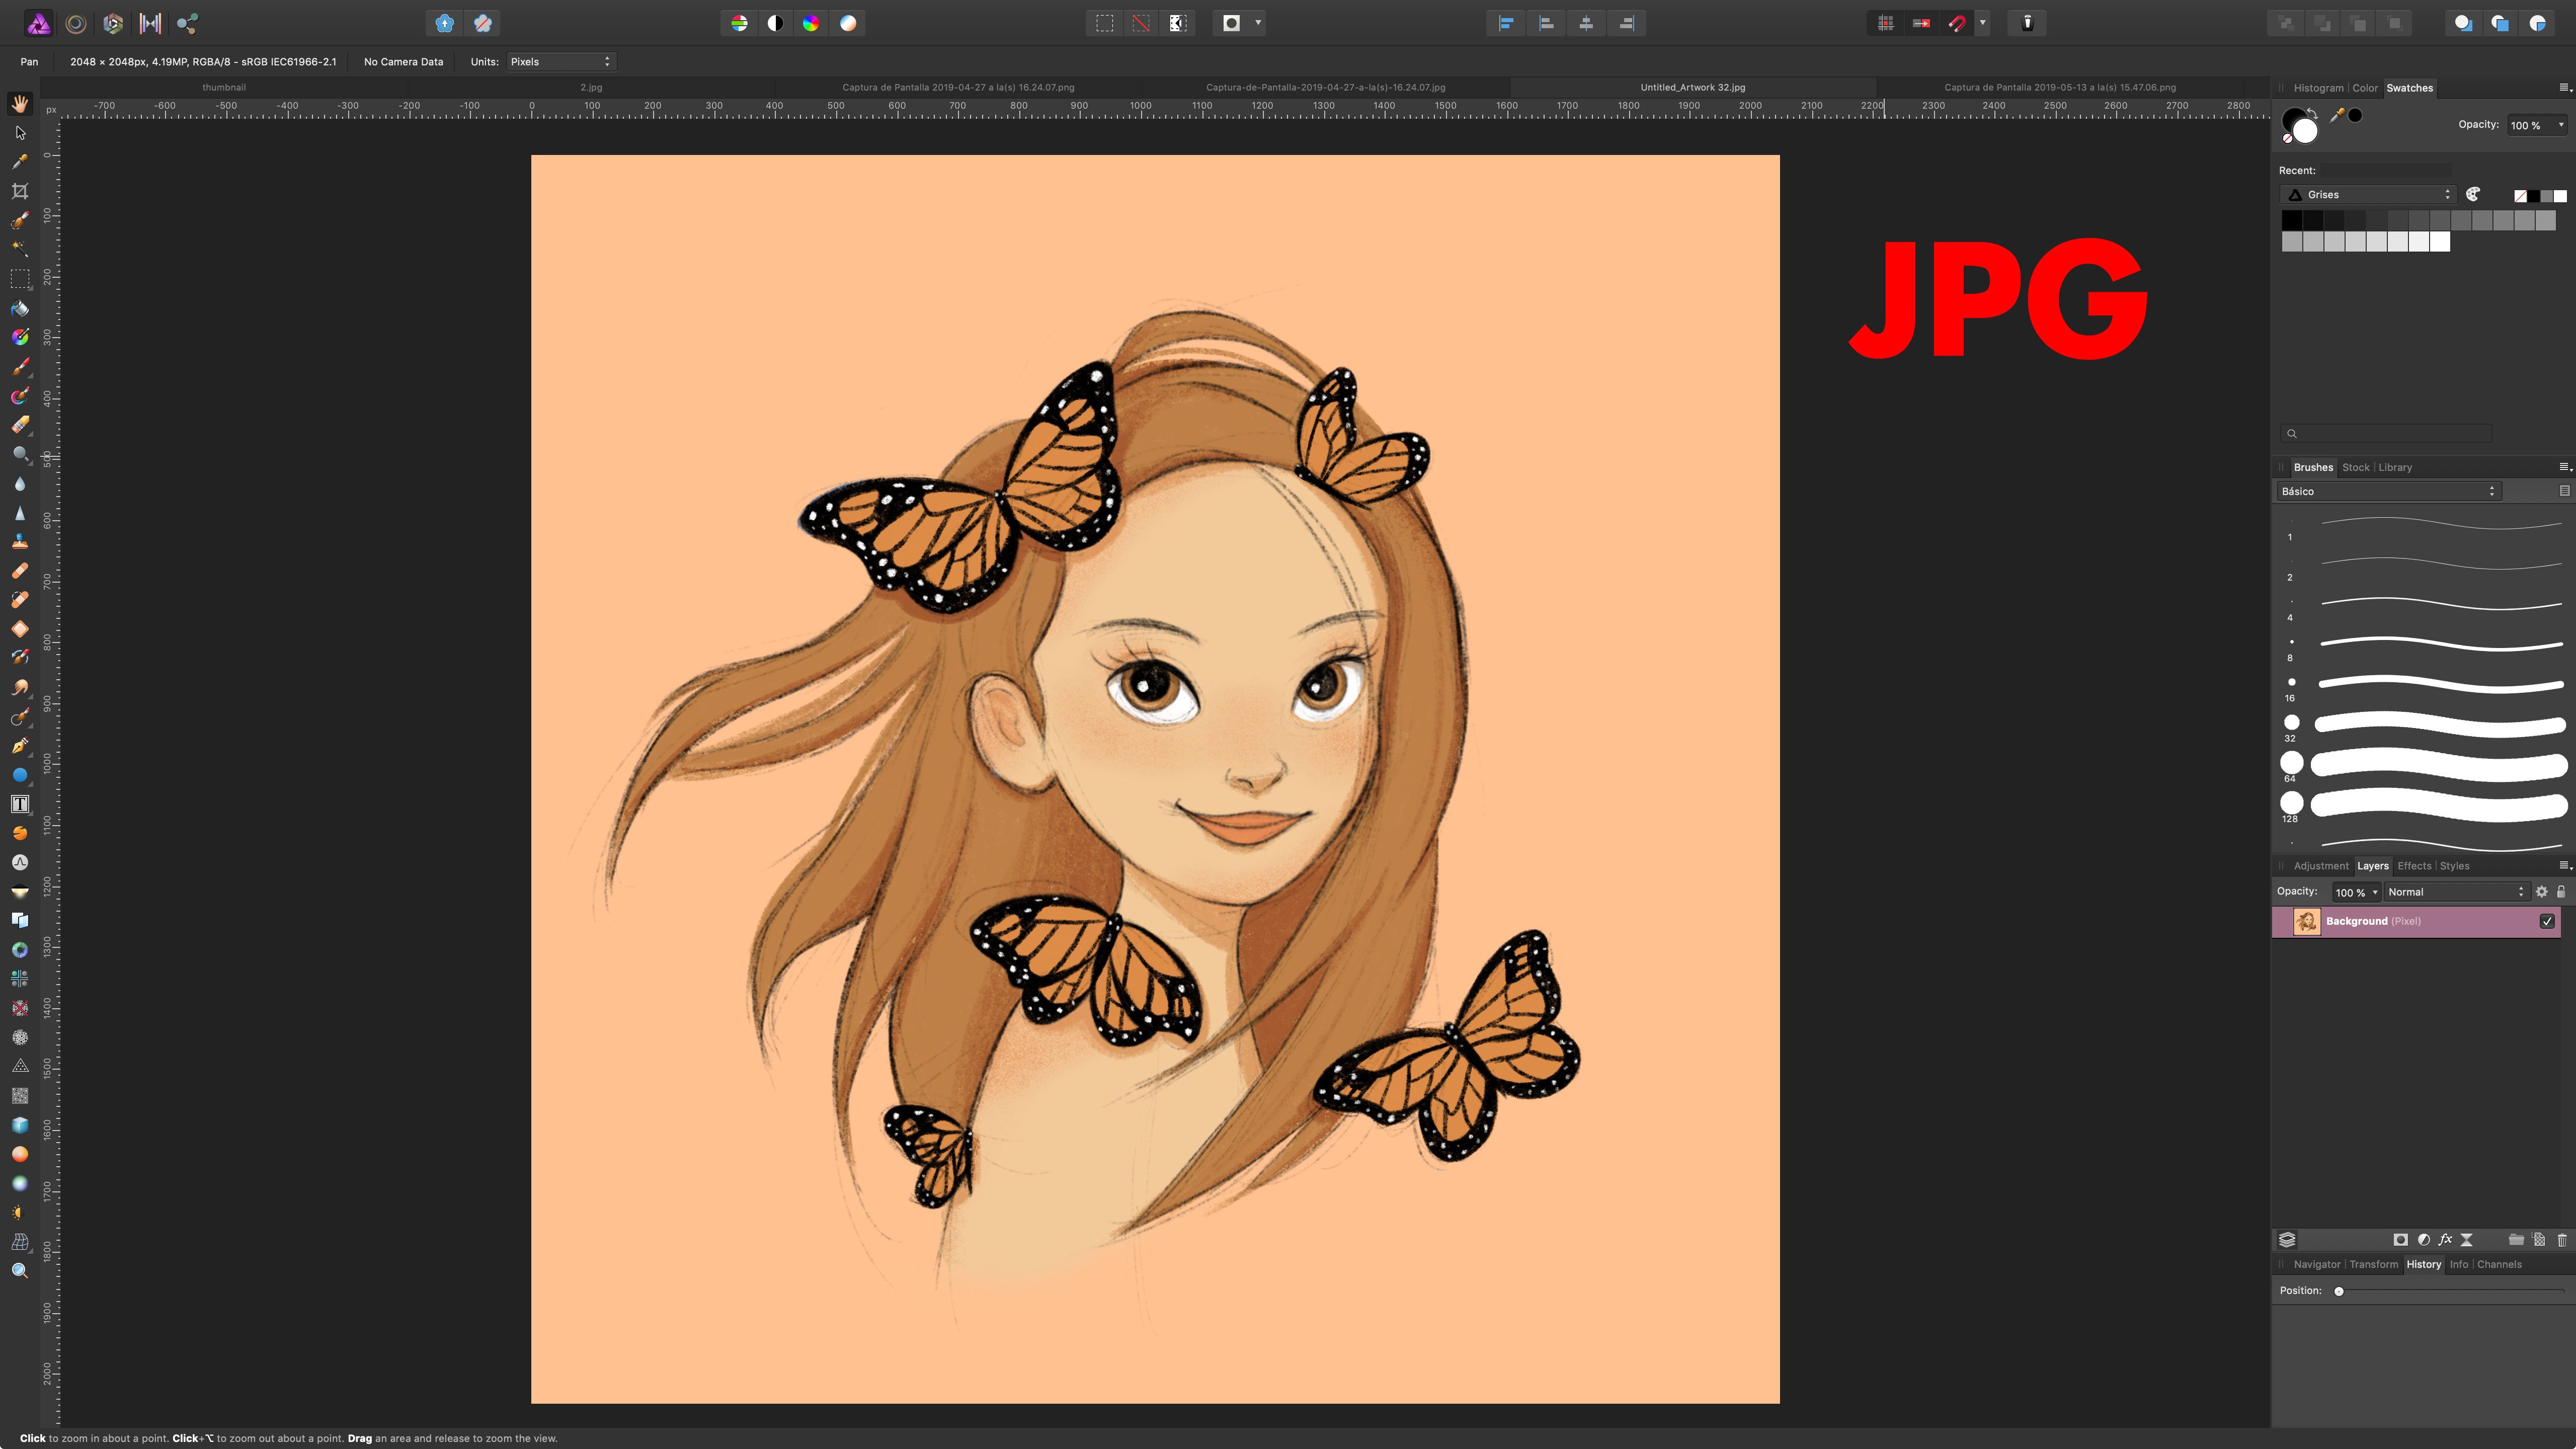Select the Move tool arrow
Image resolution: width=2576 pixels, height=1449 pixels.
click(20, 133)
